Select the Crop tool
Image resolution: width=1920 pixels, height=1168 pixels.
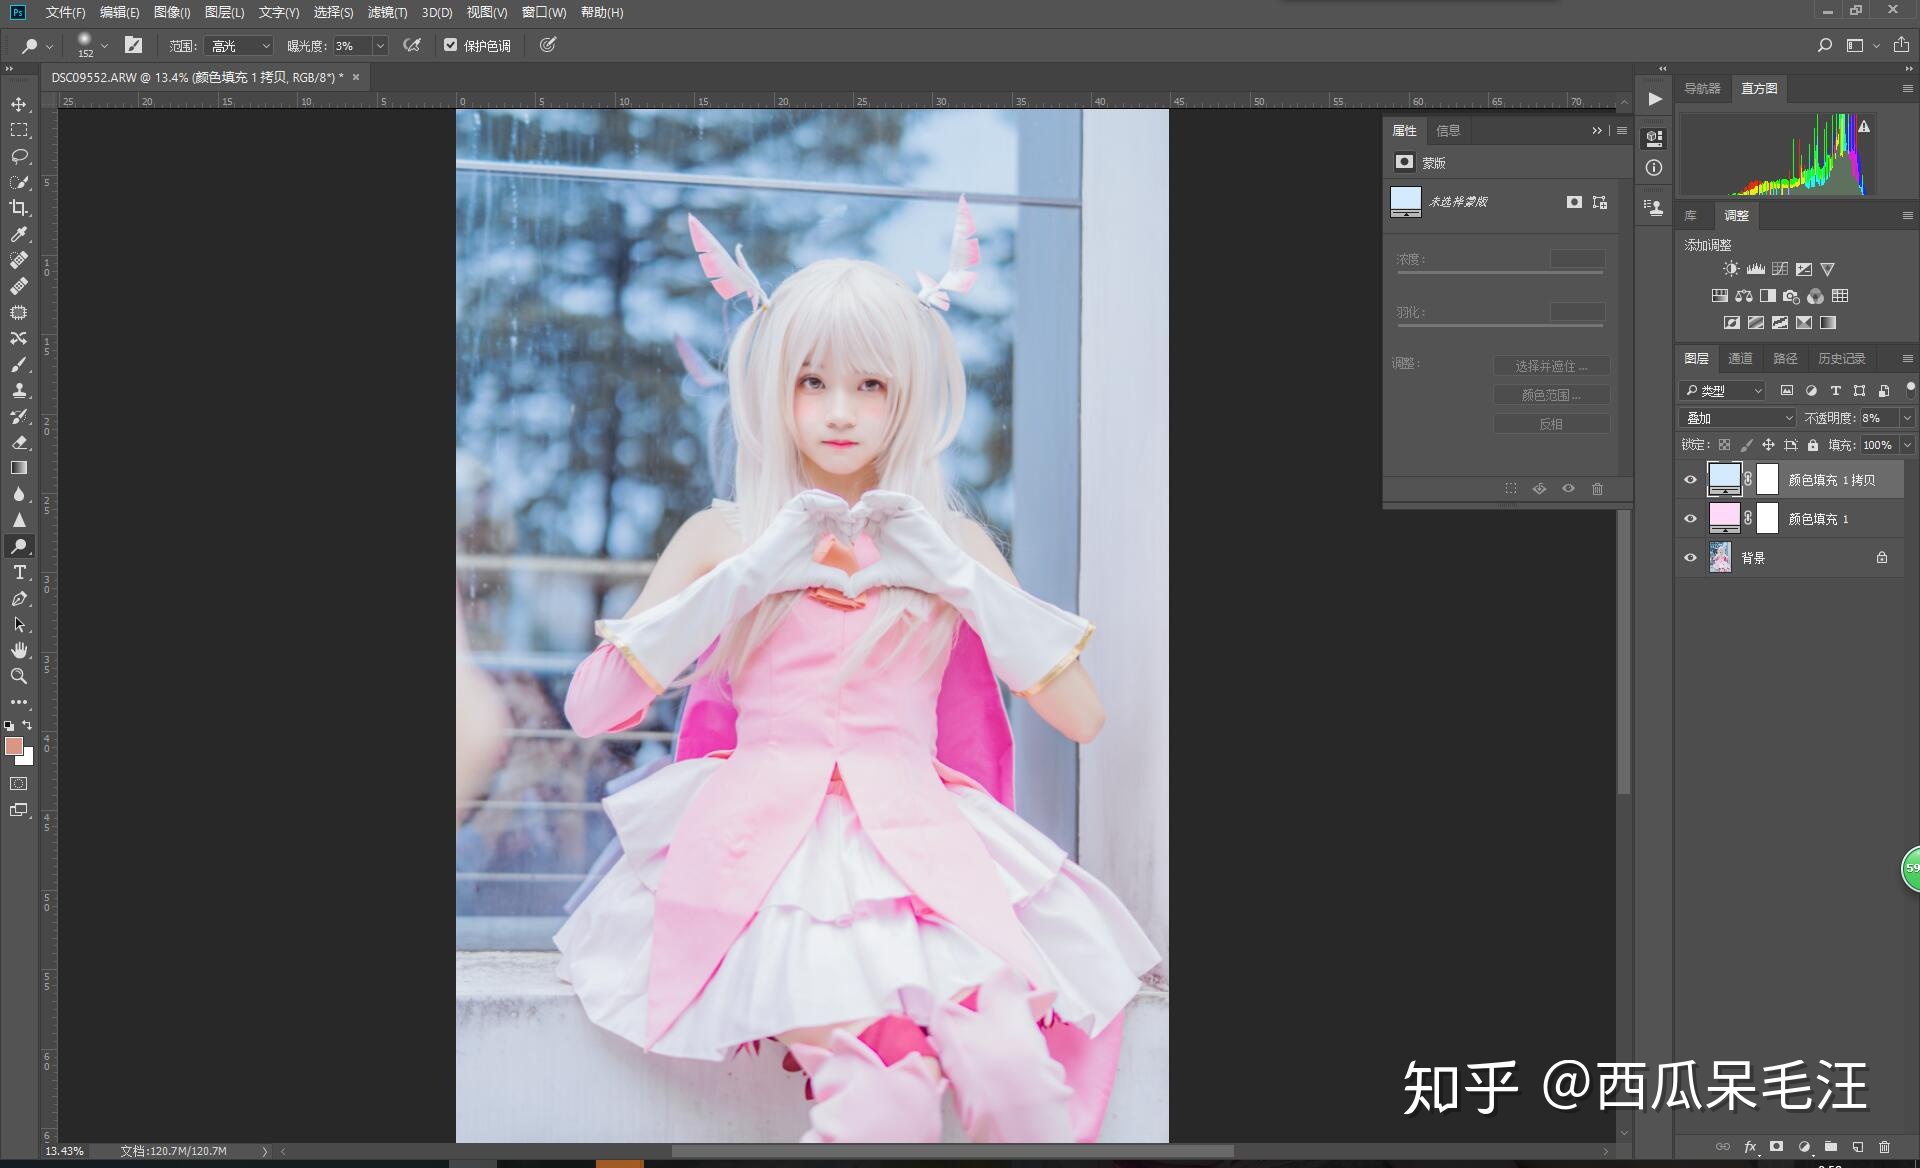(x=19, y=208)
